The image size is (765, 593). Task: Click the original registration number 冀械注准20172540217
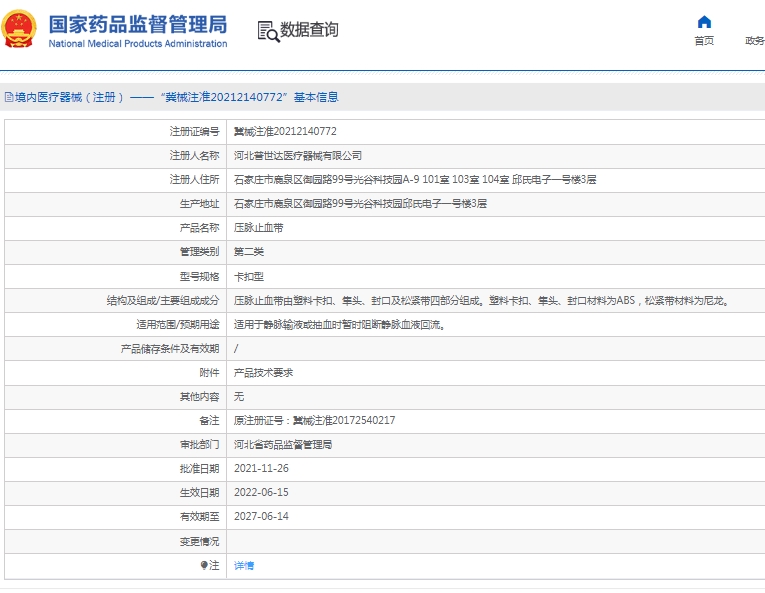pos(314,421)
